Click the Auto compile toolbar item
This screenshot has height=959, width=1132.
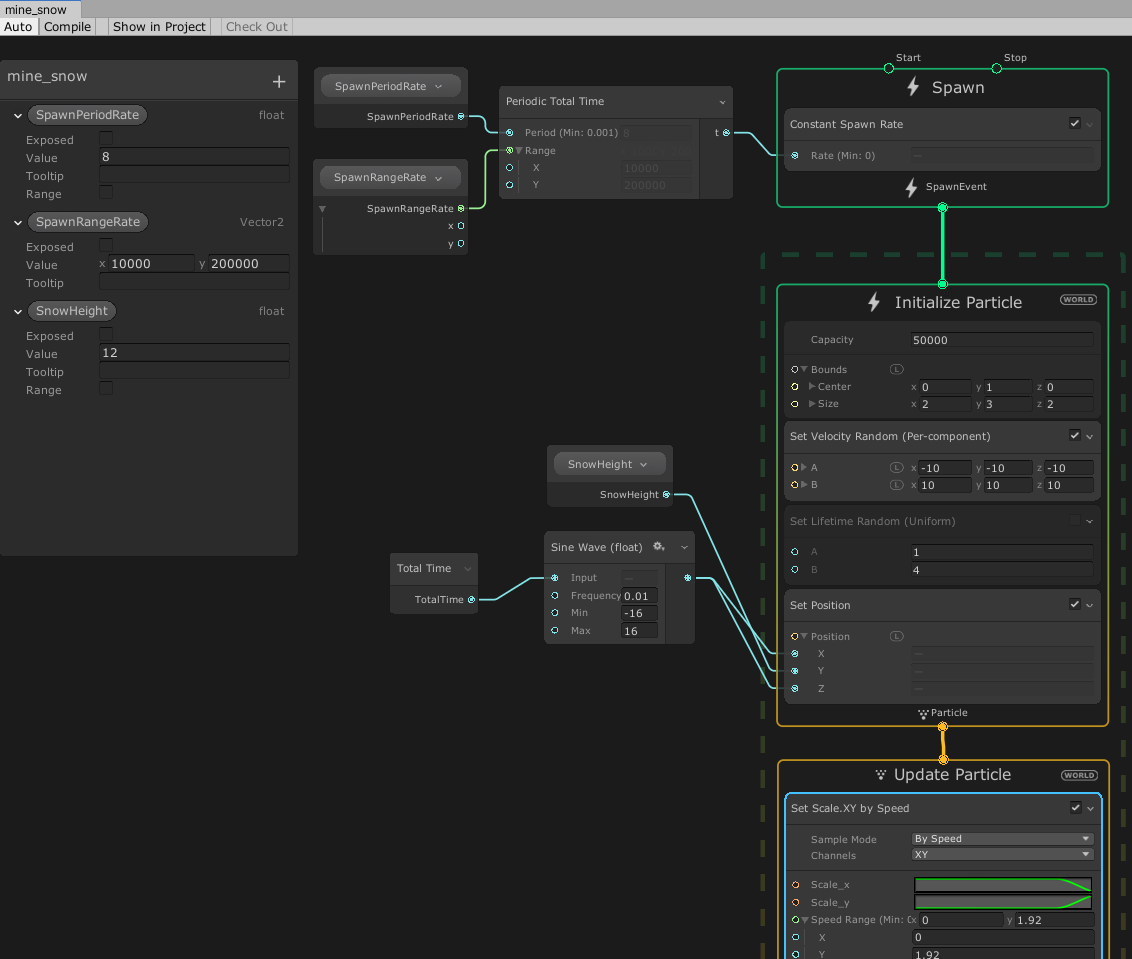point(18,27)
